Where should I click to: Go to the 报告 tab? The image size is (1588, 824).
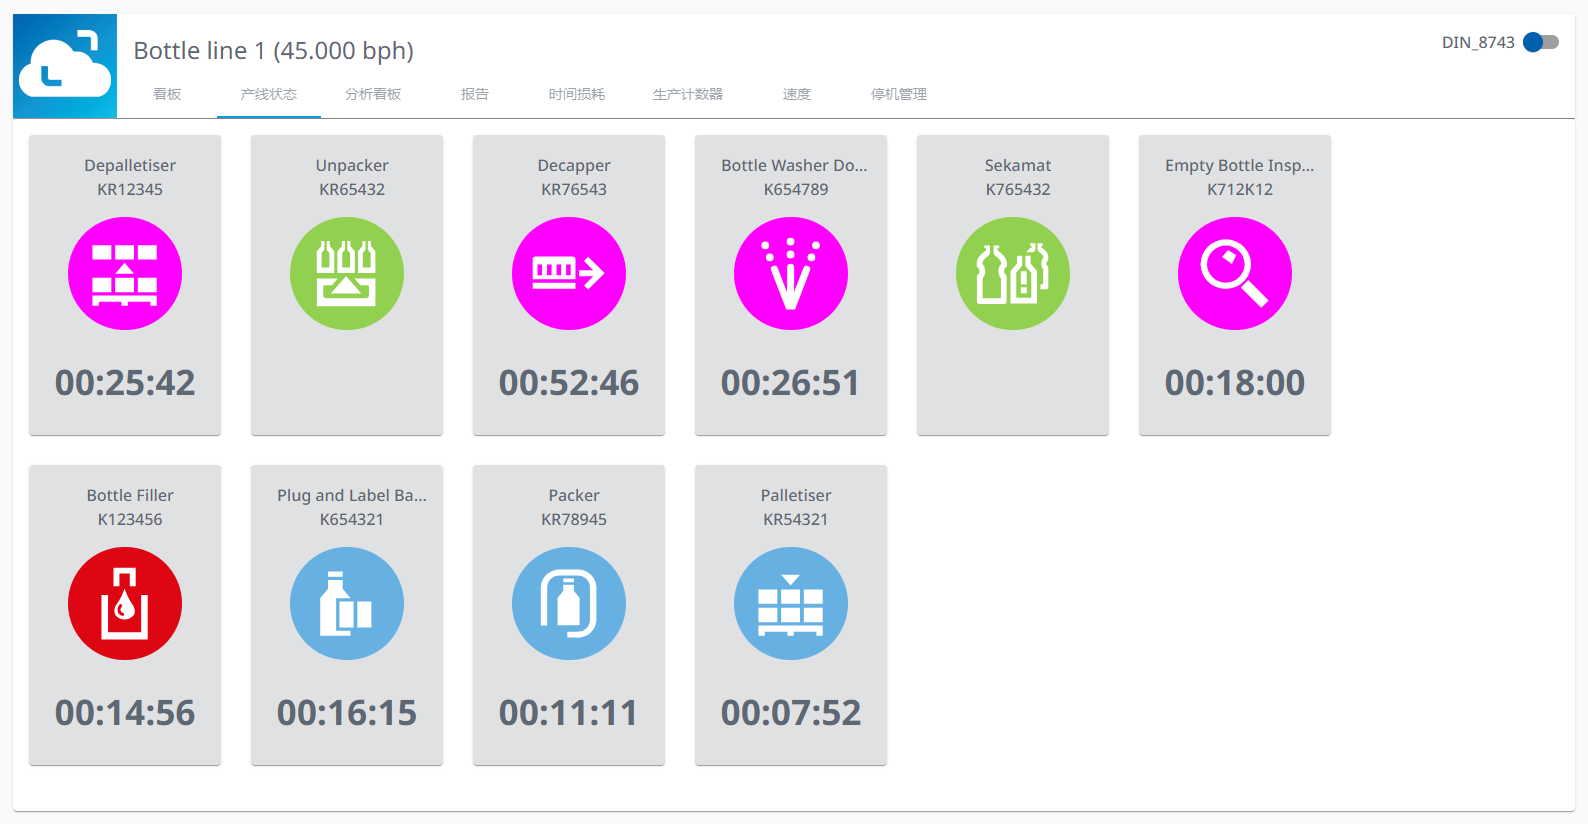(475, 94)
